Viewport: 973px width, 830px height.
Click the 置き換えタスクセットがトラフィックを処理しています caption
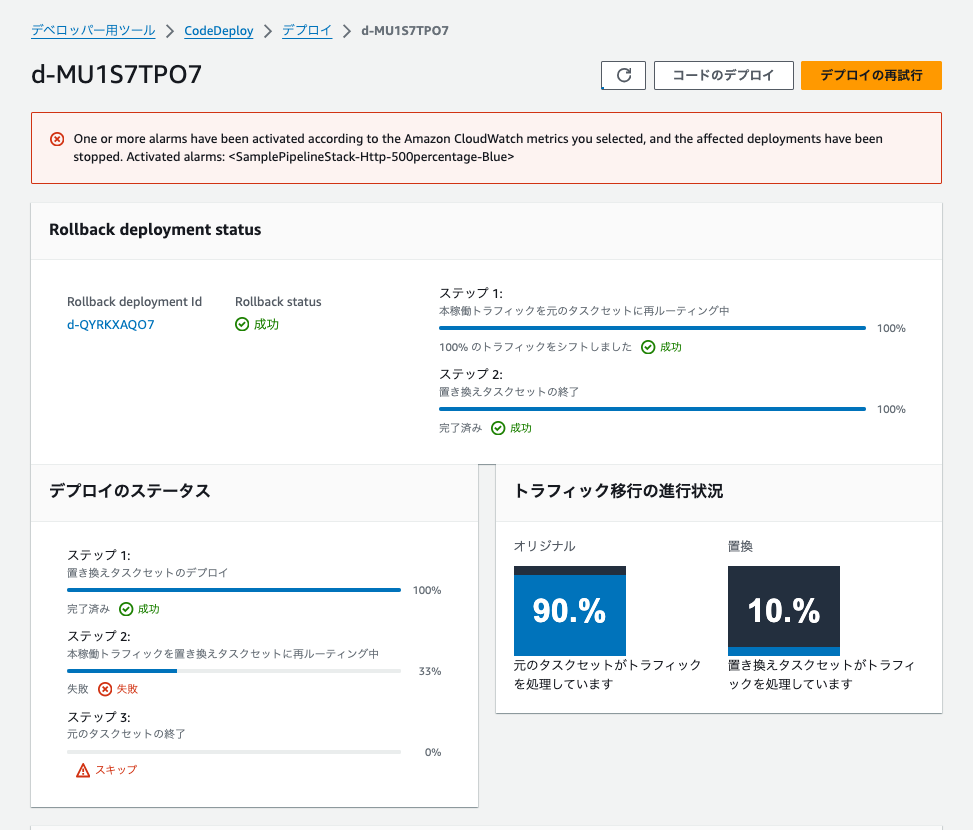pyautogui.click(x=821, y=674)
